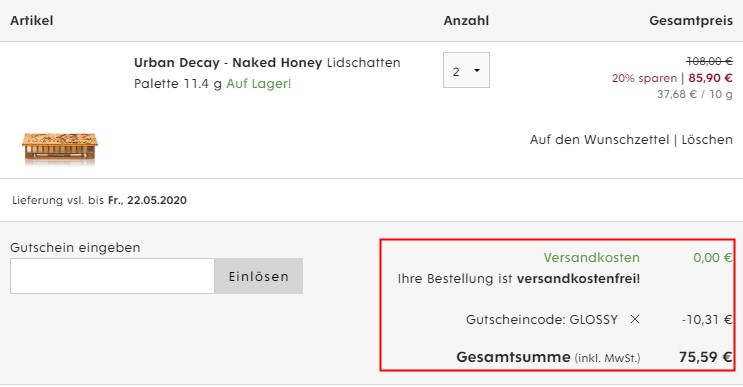743x387 pixels.
Task: Click the Anzahl column header
Action: [466, 21]
